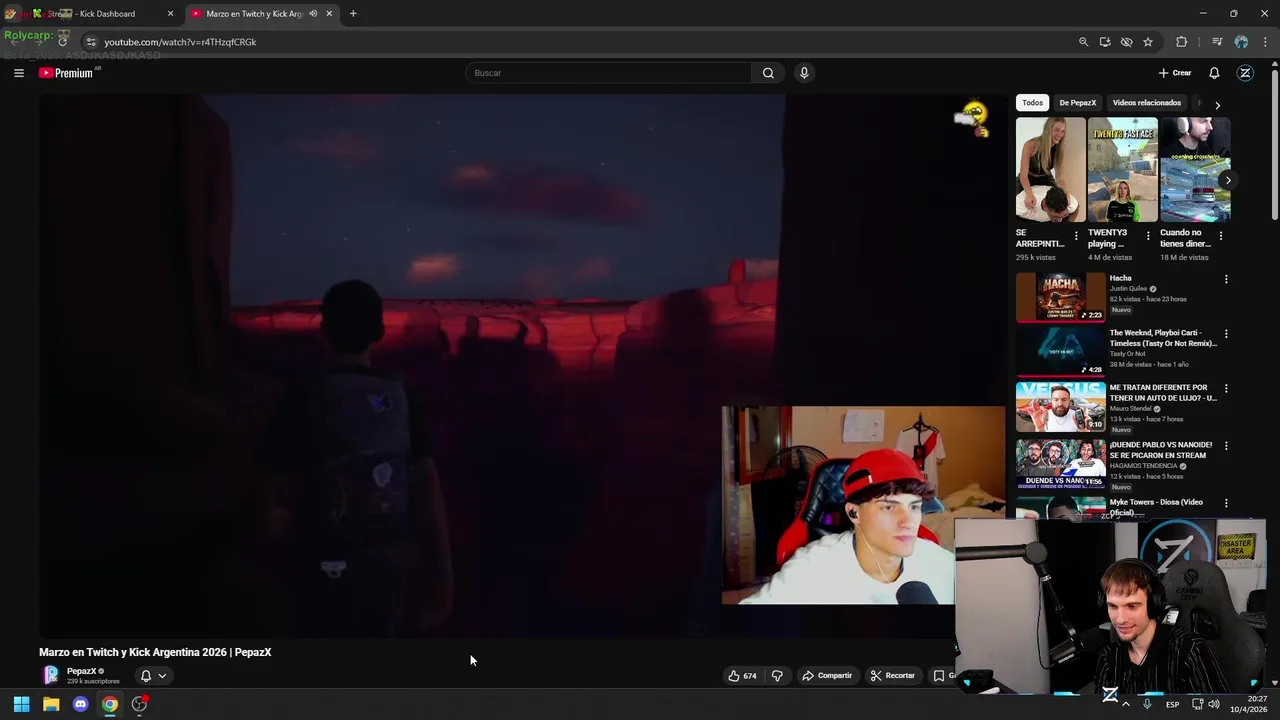Open options for ME TRATAN DIFERENTE video
1280x720 pixels.
(x=1226, y=389)
